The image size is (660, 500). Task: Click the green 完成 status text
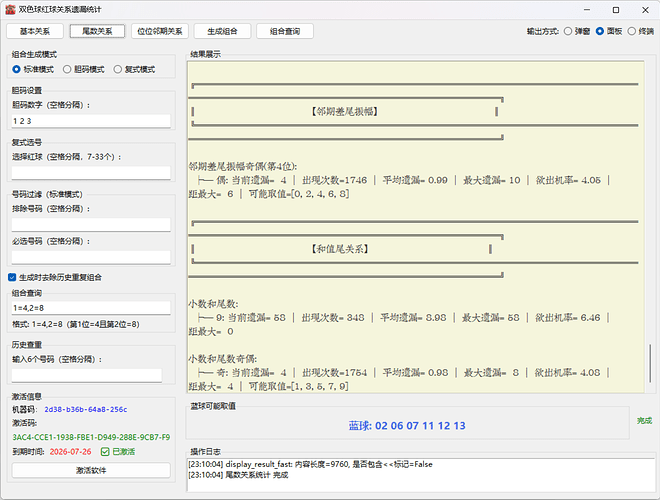tap(644, 420)
